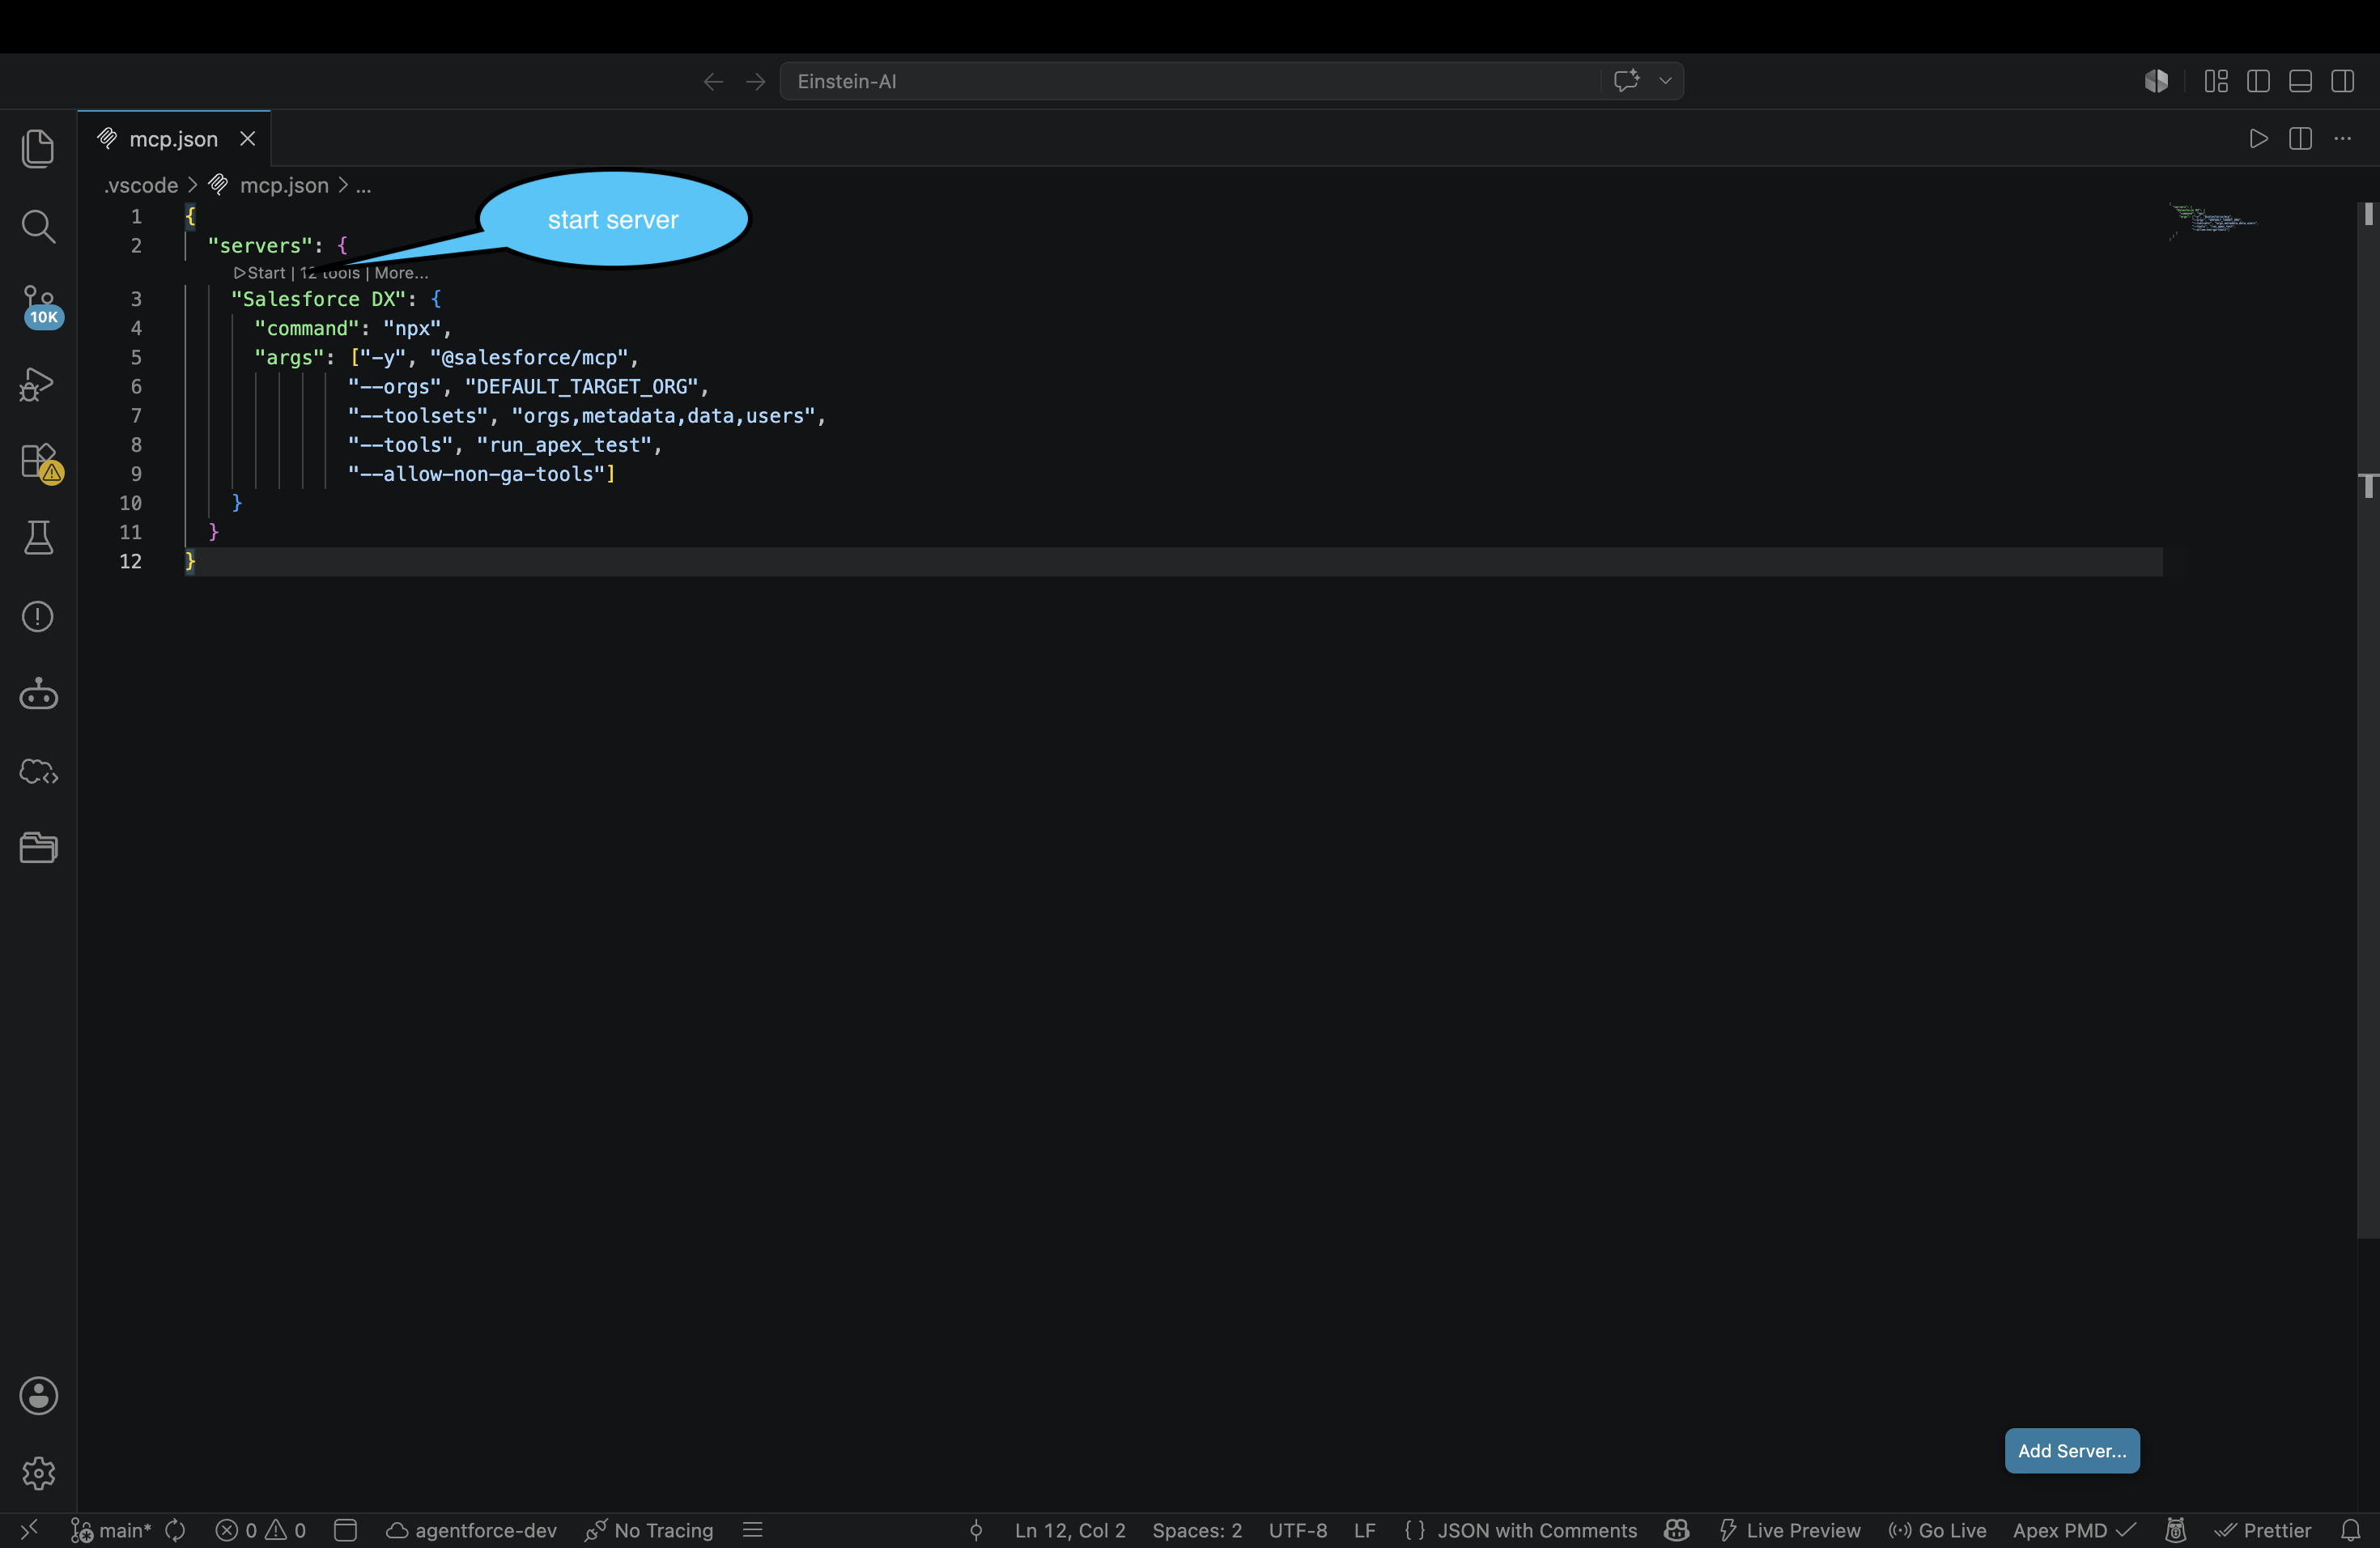Open the Testing flask view

coord(38,538)
